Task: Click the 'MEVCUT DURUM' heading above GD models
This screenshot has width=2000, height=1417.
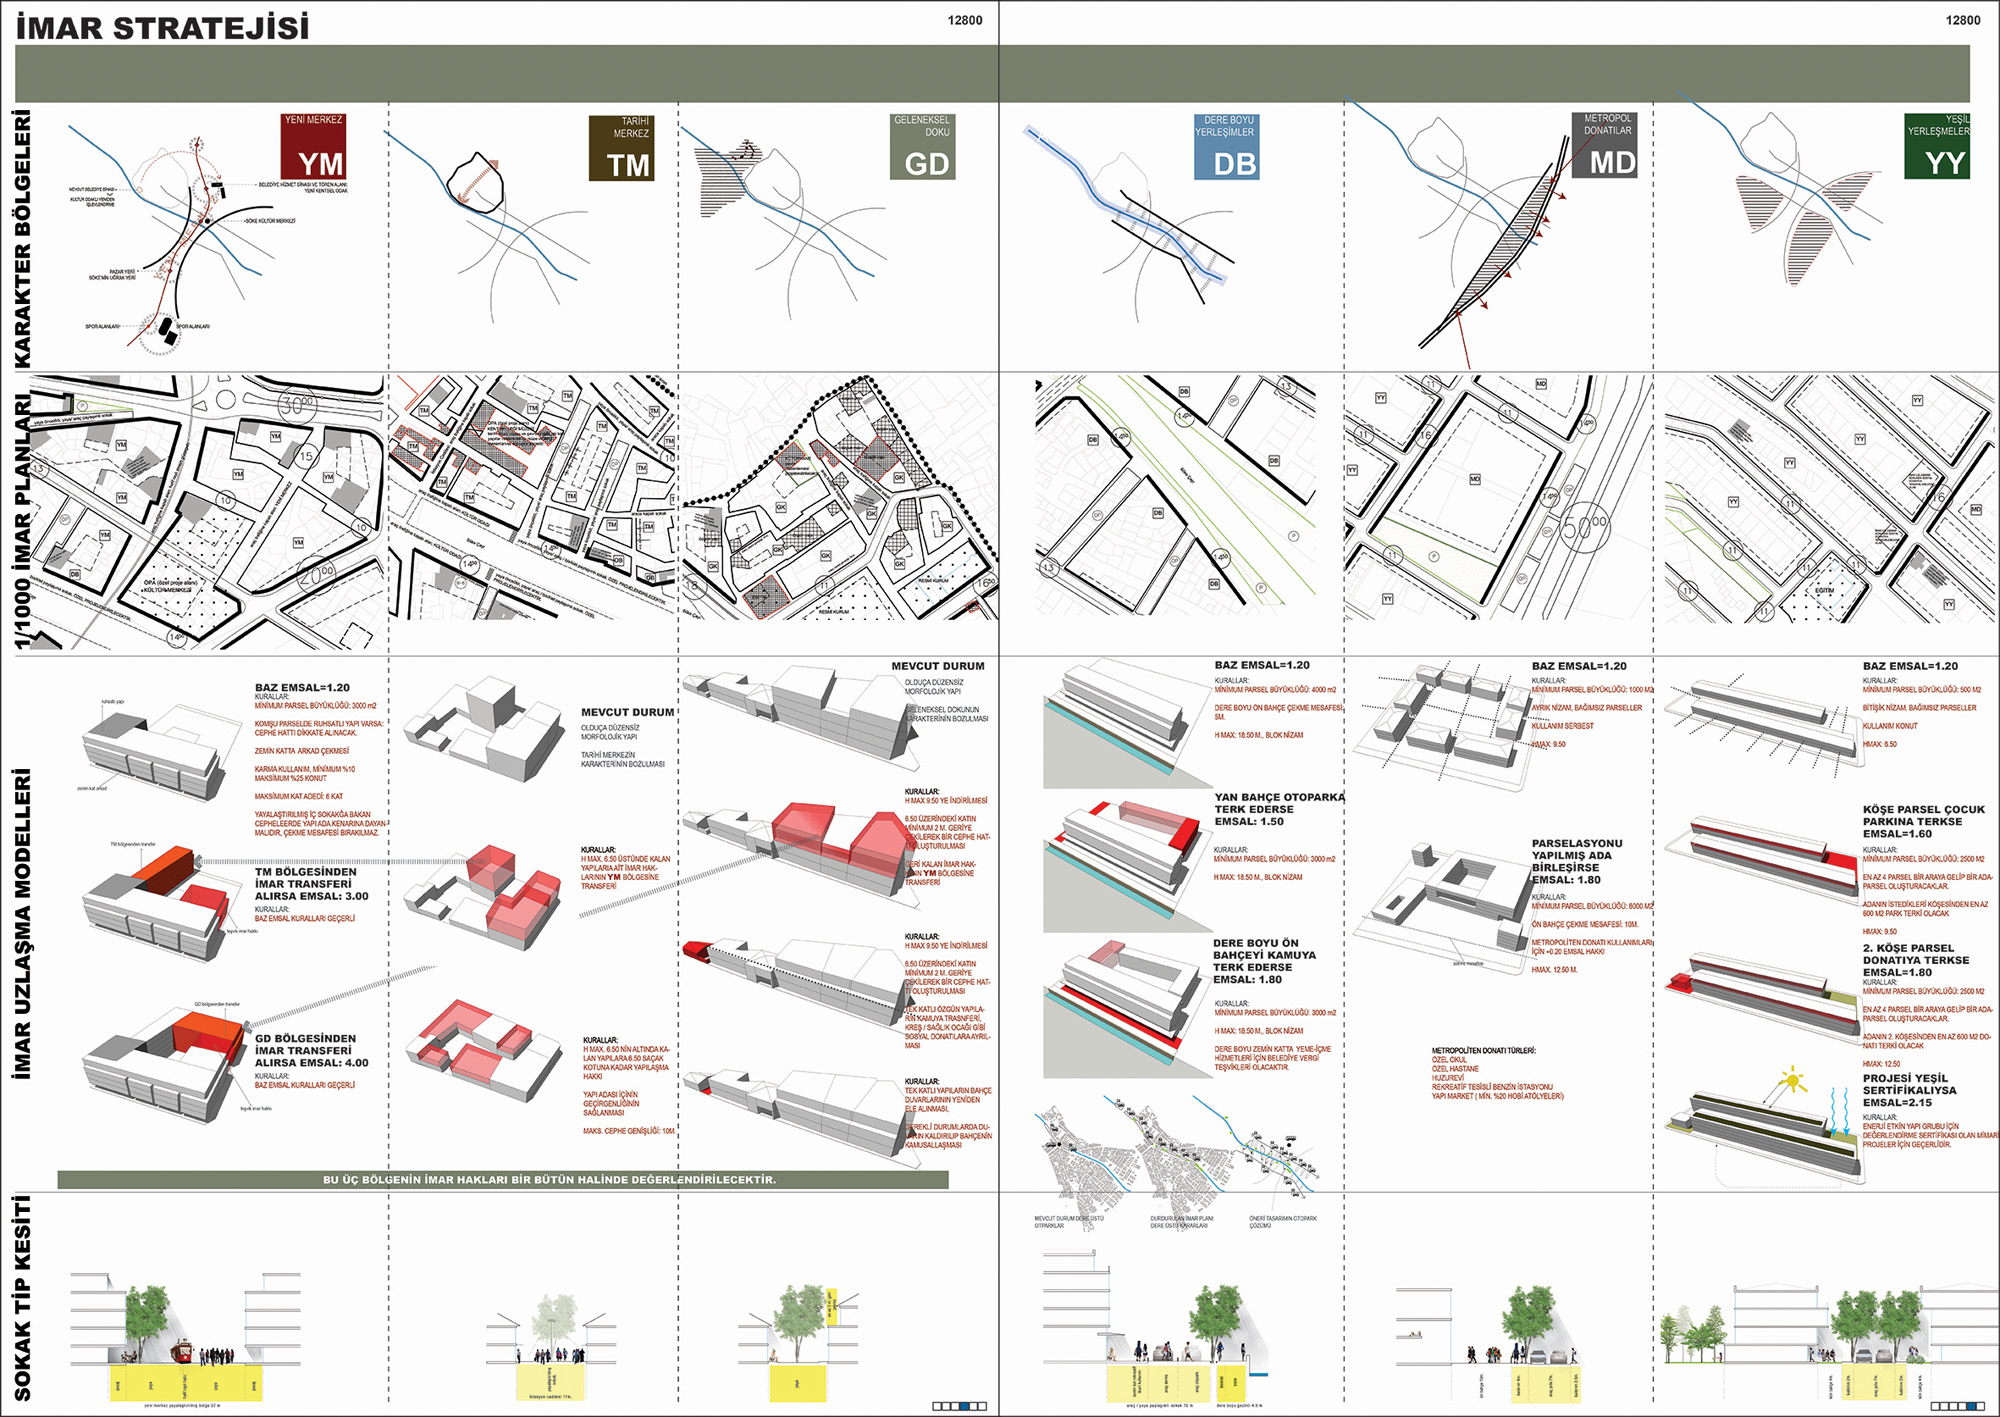Action: tap(938, 666)
